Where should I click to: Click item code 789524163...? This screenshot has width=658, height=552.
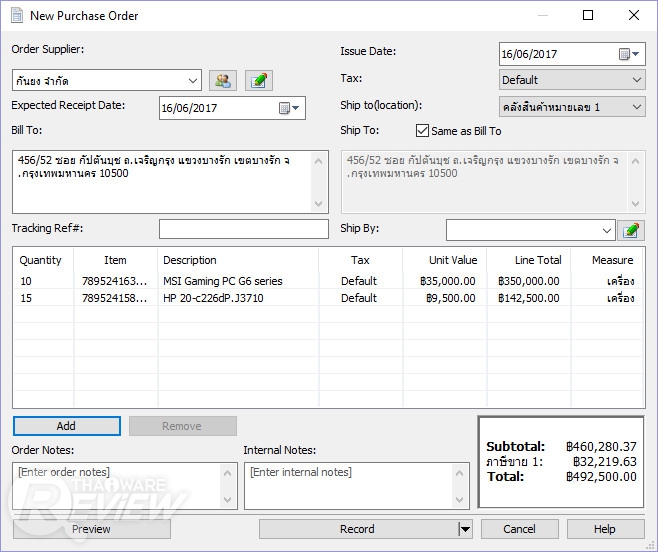(114, 281)
